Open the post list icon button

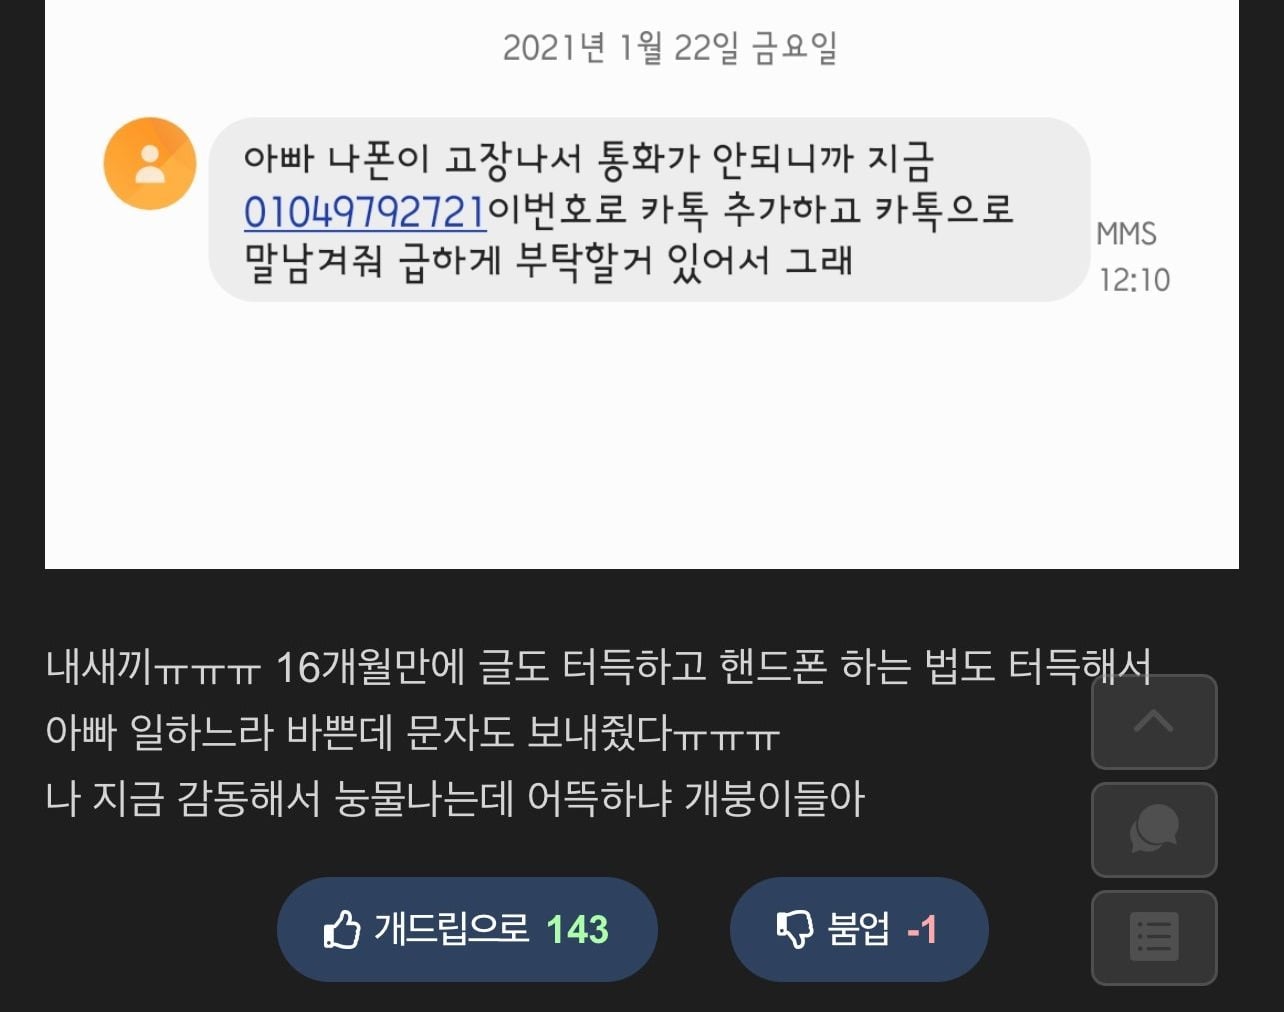[x=1154, y=938]
